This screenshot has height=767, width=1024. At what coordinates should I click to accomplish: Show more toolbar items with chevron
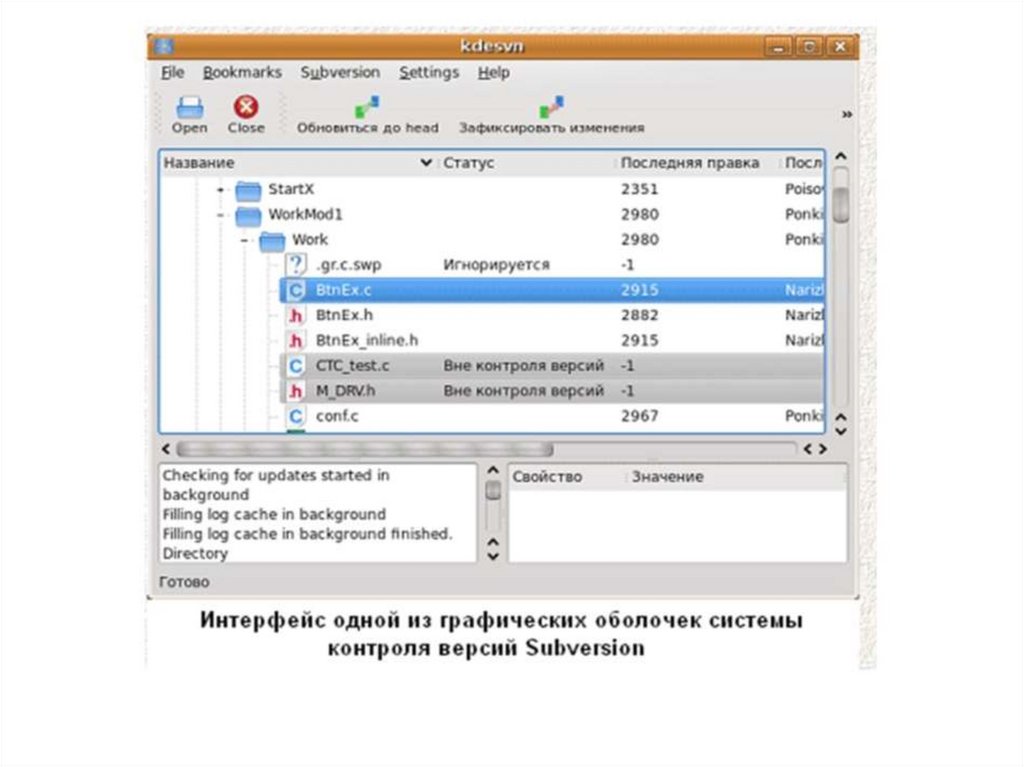(x=847, y=114)
